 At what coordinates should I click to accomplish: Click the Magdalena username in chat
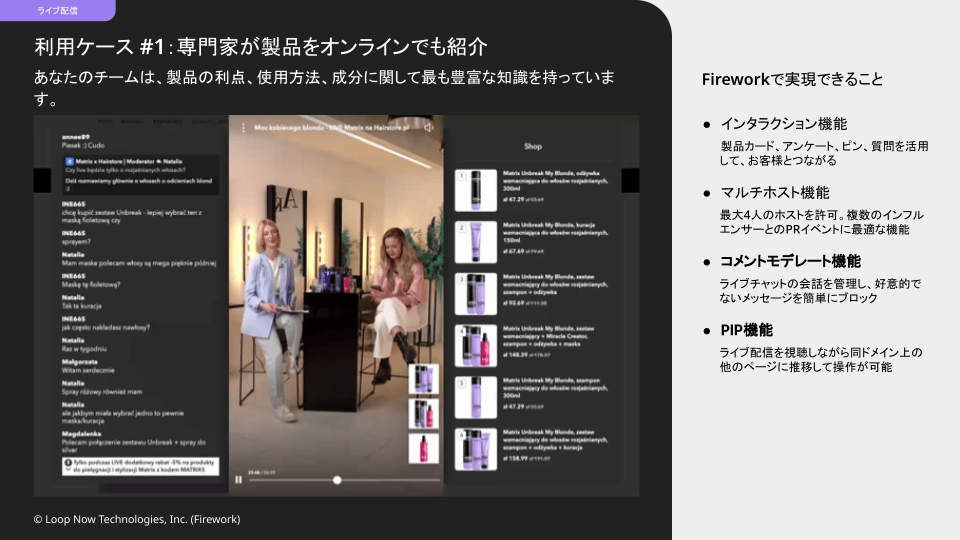click(81, 434)
